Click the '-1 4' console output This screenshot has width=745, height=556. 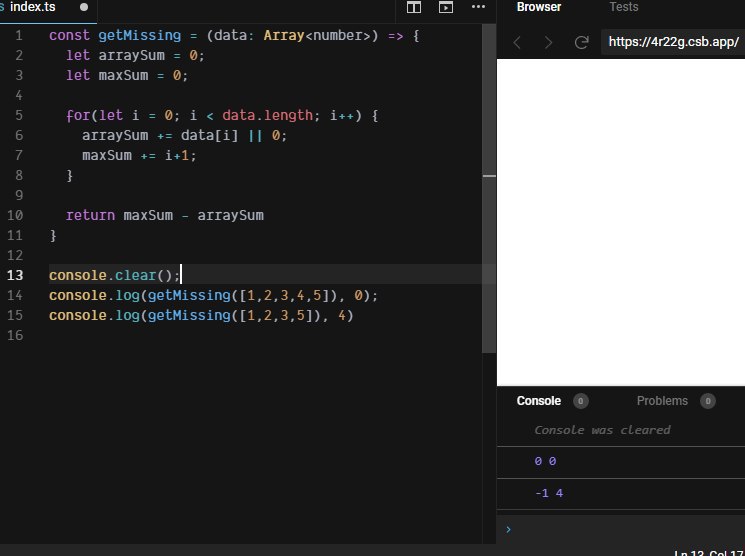tap(549, 493)
